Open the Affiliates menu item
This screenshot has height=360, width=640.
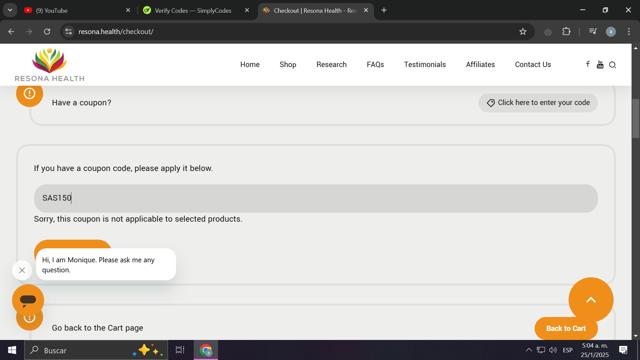[x=480, y=64]
